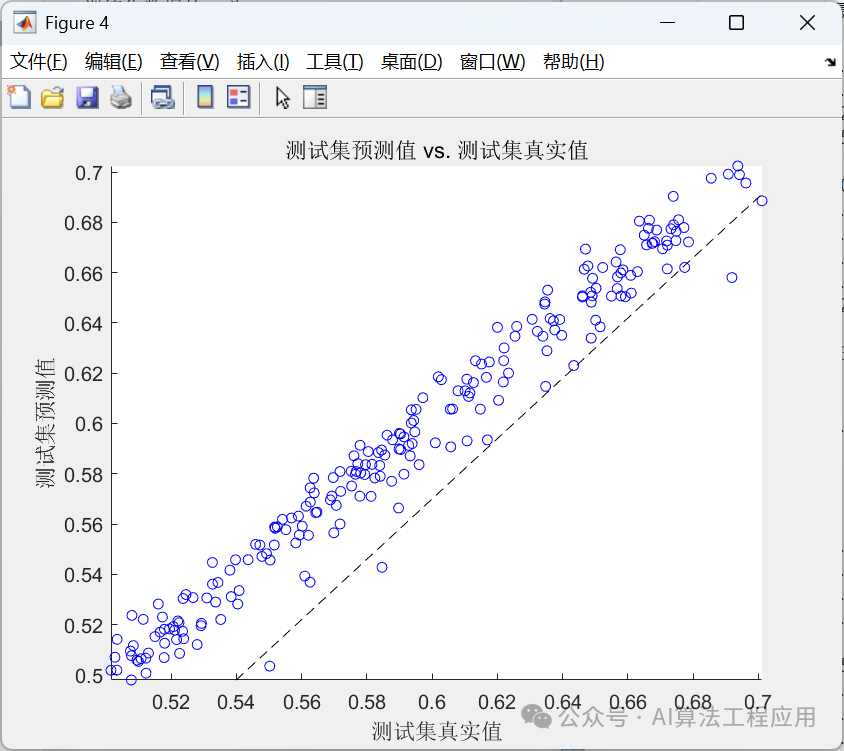Click the Insert Legend icon
The image size is (844, 751).
click(x=238, y=97)
